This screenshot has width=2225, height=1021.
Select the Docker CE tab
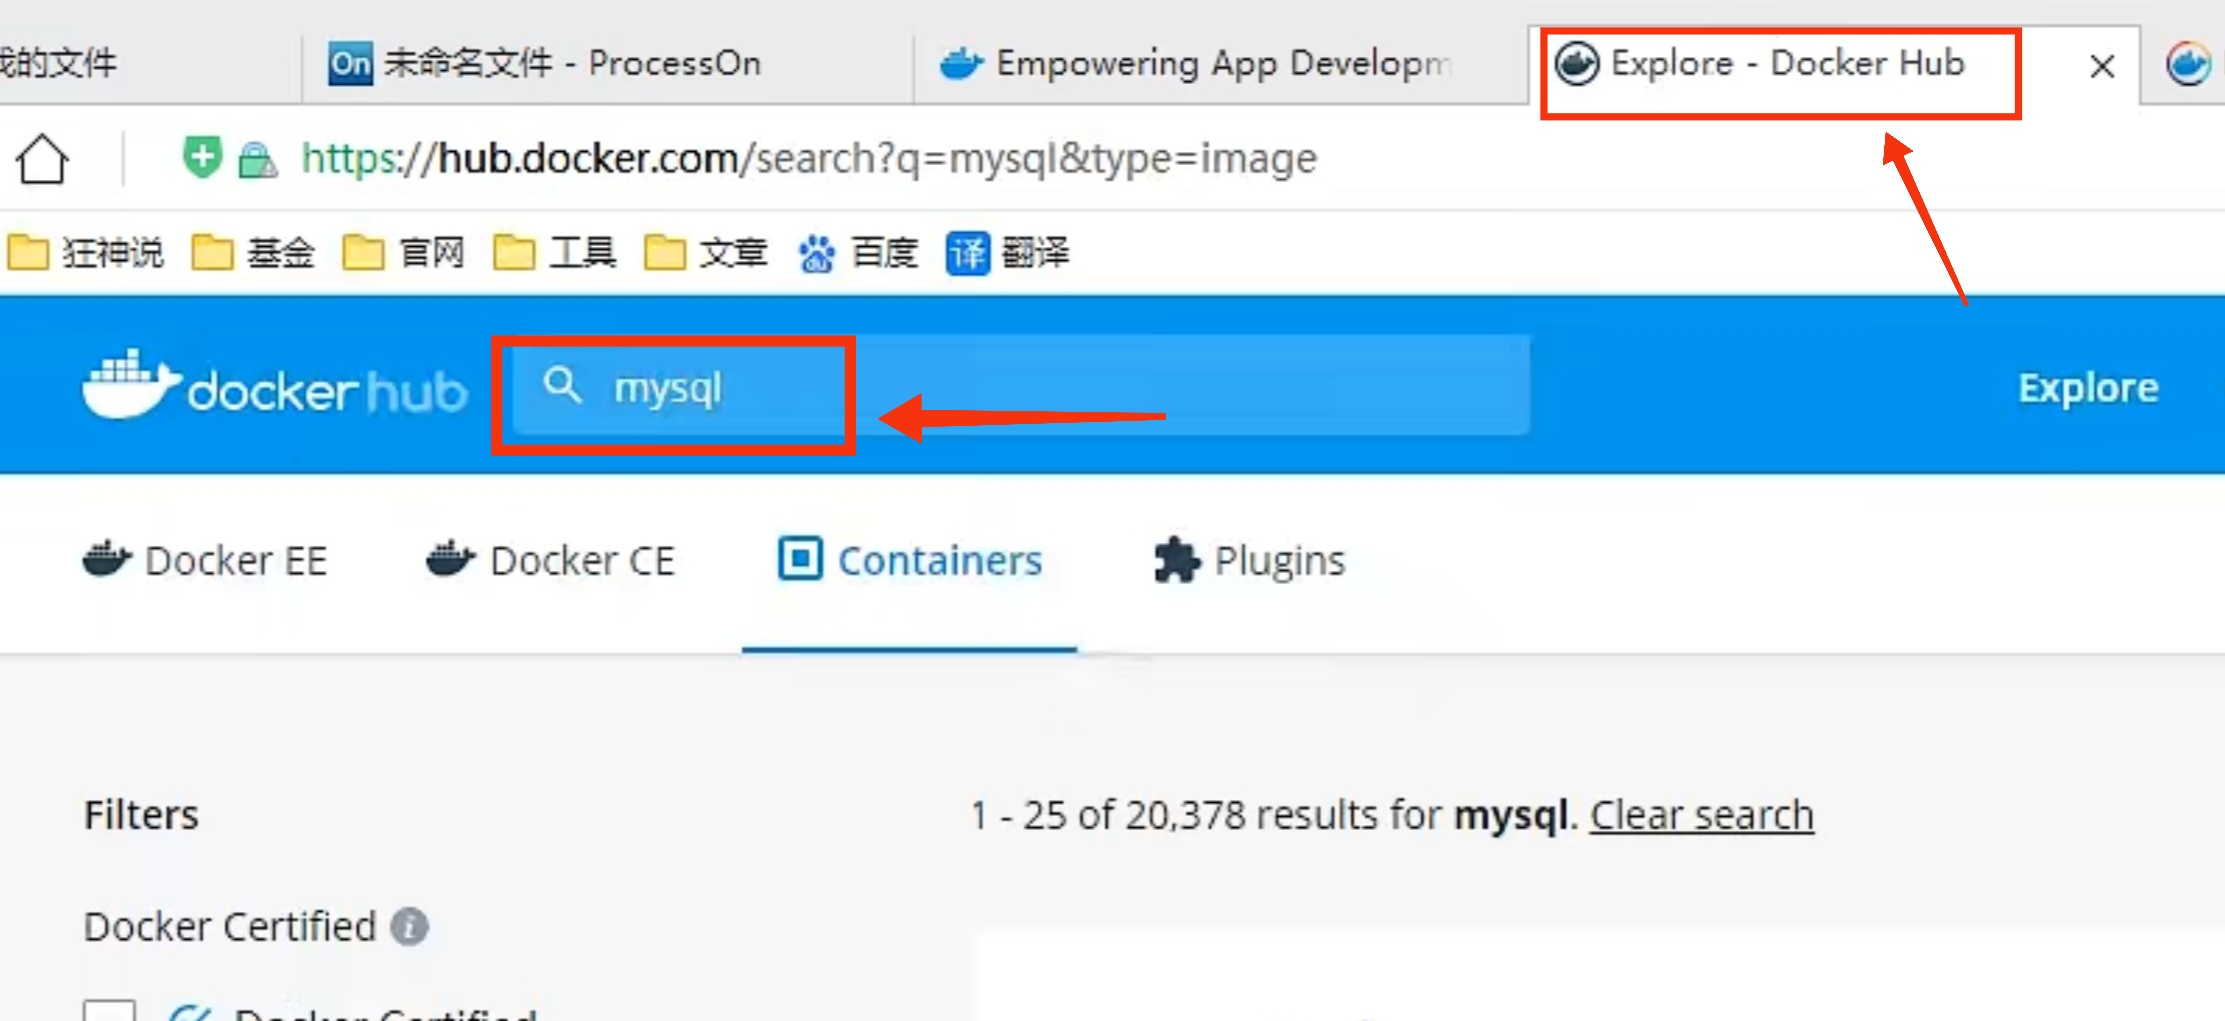click(x=550, y=560)
